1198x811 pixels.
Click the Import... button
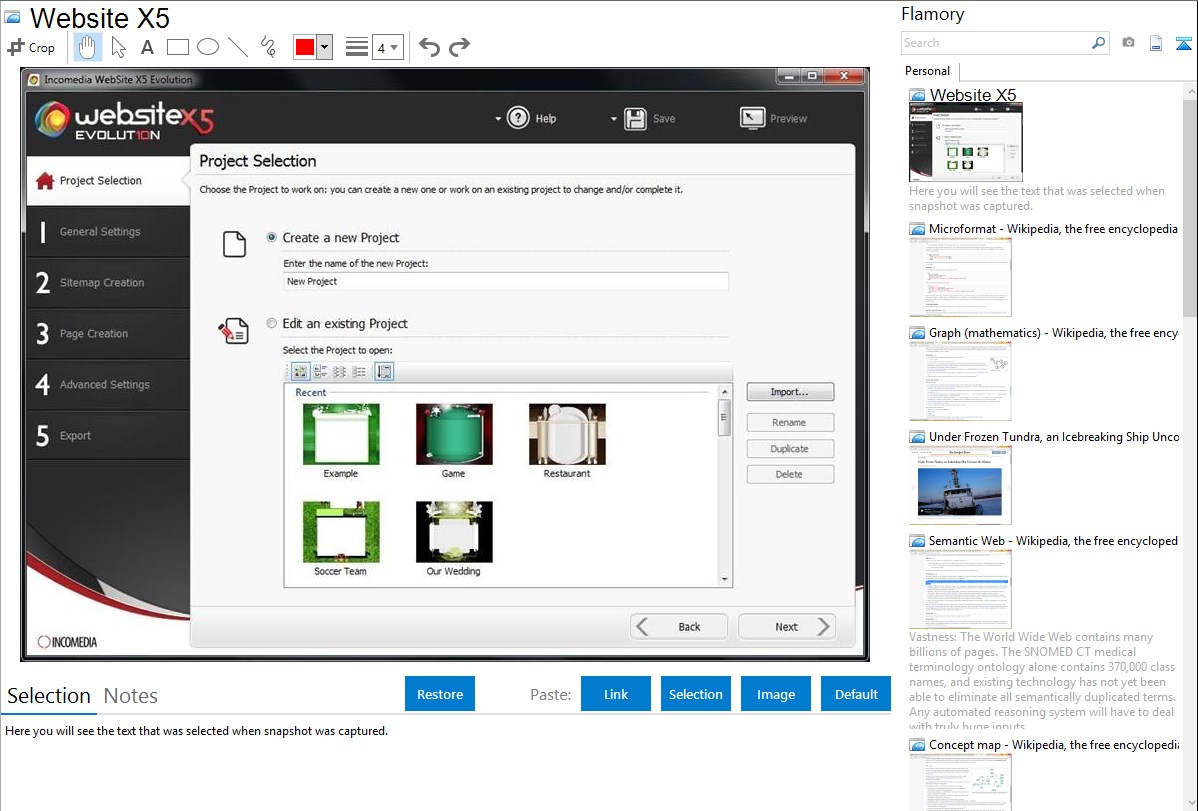coord(790,392)
